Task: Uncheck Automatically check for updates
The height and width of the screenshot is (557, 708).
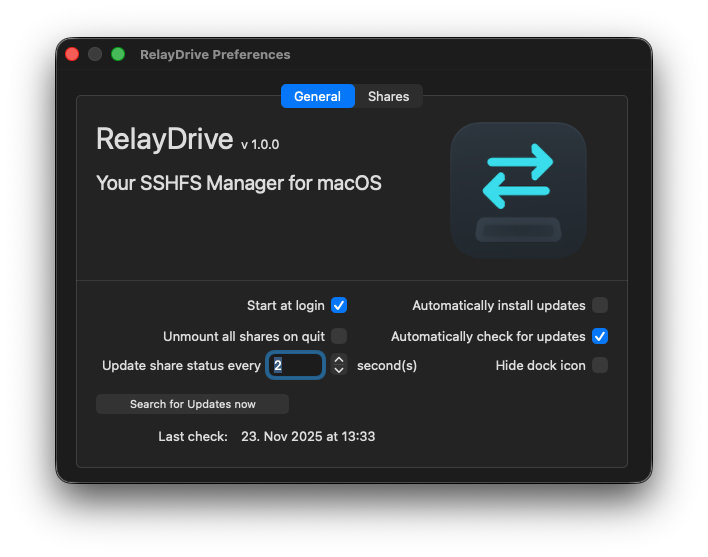Action: [x=600, y=336]
